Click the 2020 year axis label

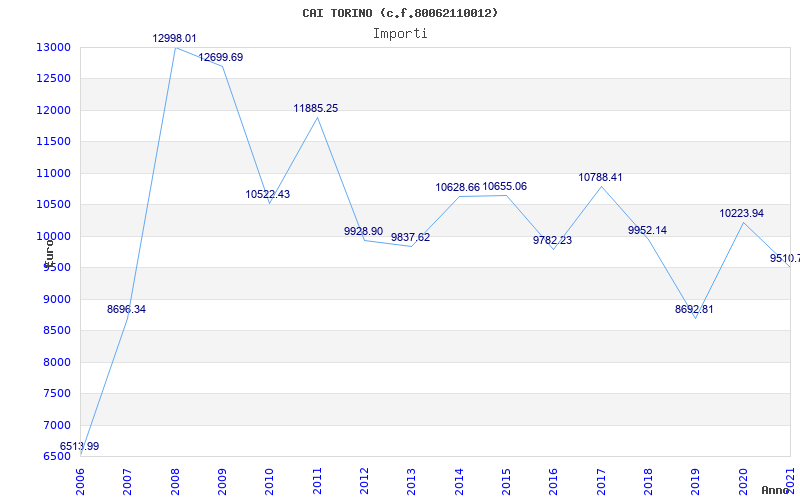pyautogui.click(x=743, y=481)
